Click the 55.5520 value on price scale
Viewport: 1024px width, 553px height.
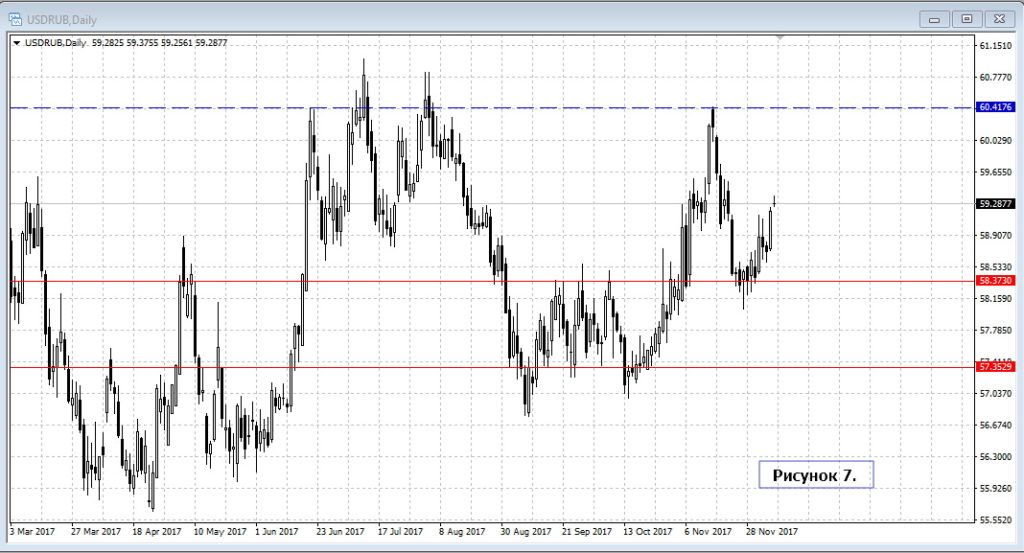coord(997,520)
